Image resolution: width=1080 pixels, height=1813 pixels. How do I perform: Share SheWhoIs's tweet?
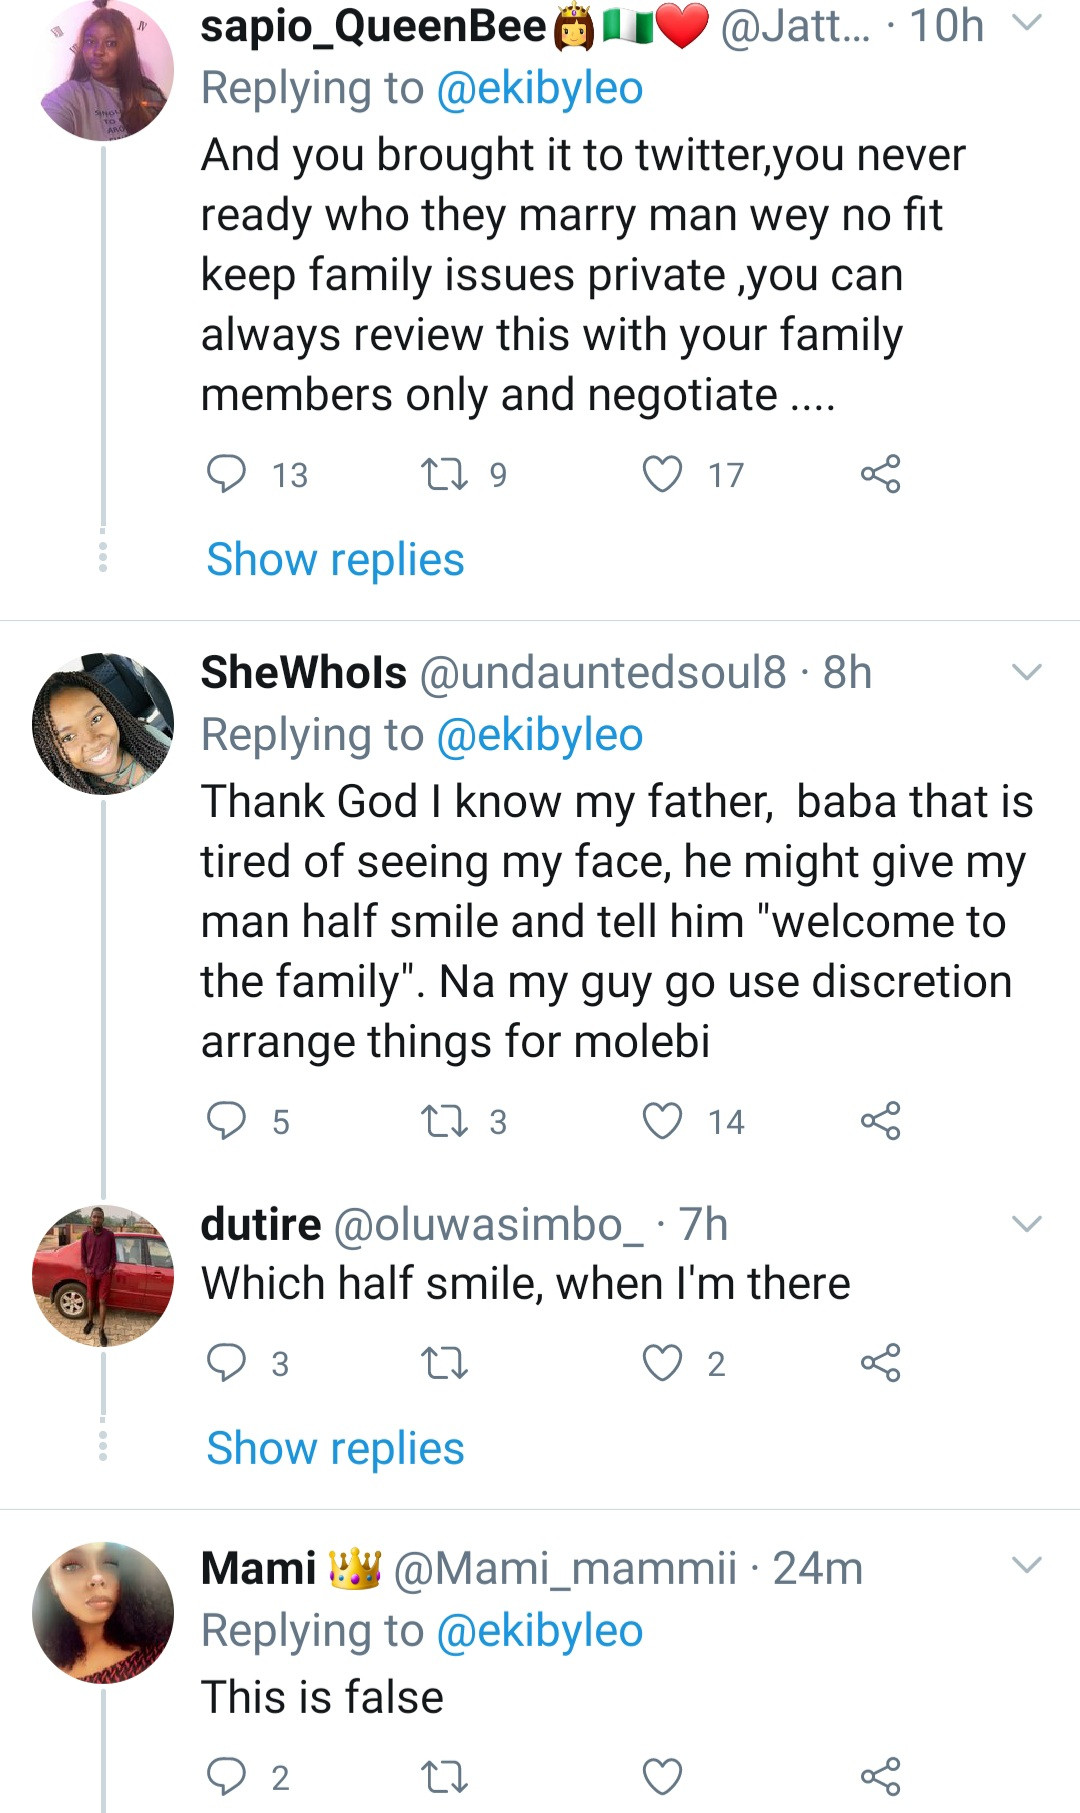(x=880, y=1121)
